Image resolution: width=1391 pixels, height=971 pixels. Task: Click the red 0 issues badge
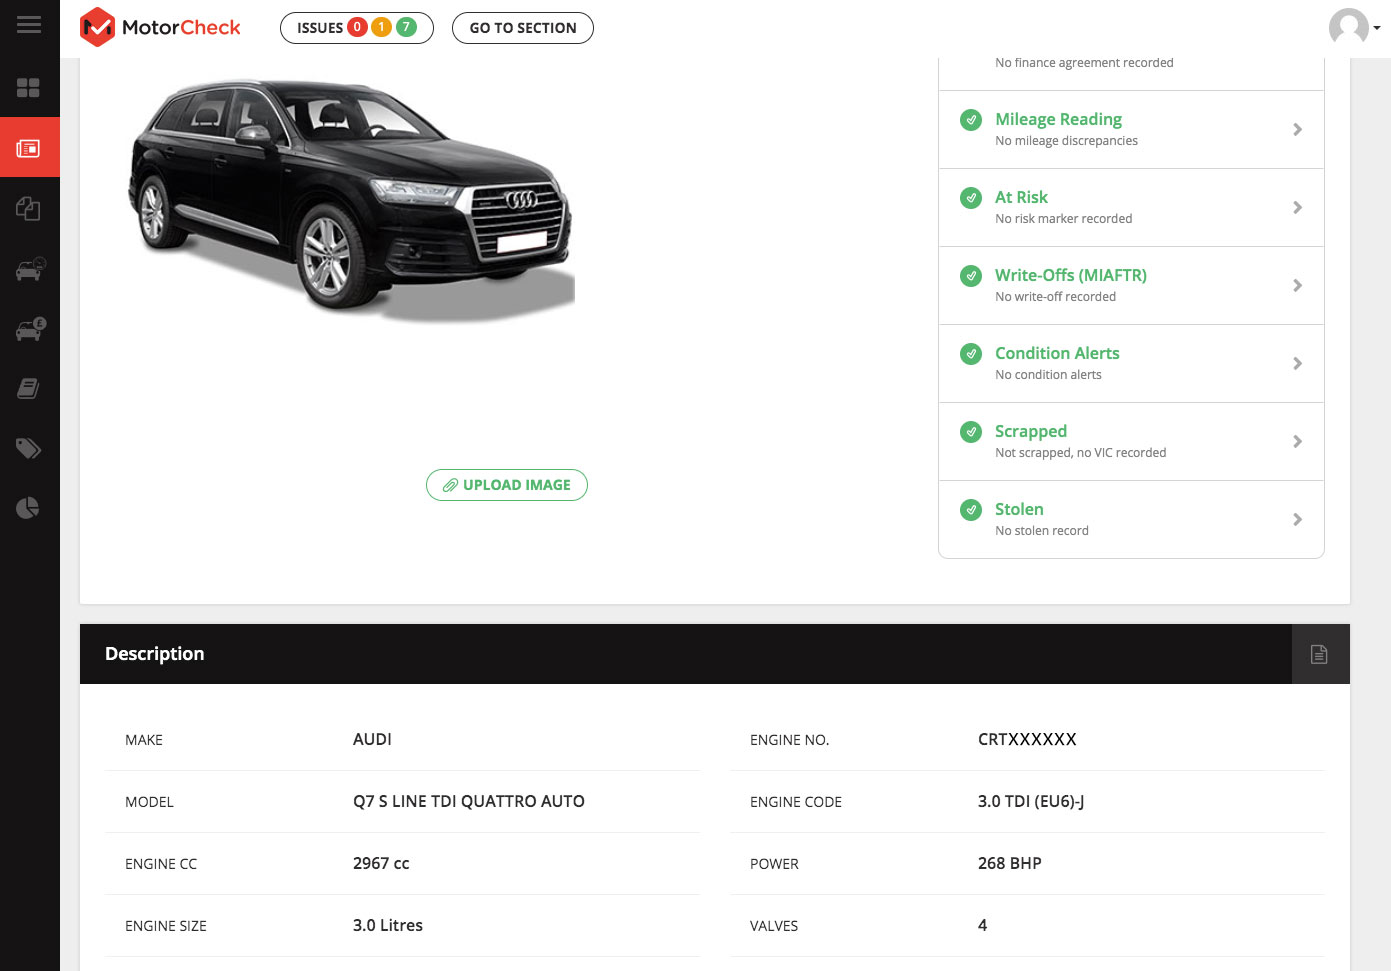coord(357,27)
